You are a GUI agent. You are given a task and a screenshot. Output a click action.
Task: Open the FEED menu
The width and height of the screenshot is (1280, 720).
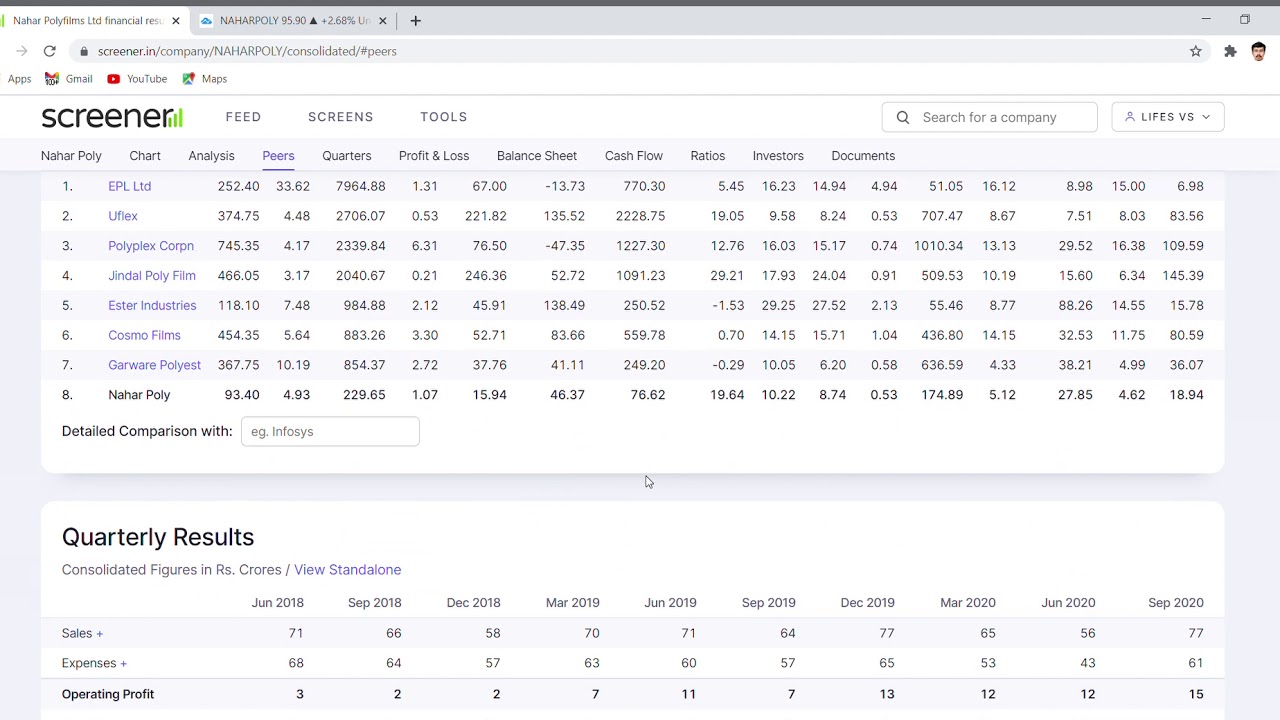(x=243, y=117)
